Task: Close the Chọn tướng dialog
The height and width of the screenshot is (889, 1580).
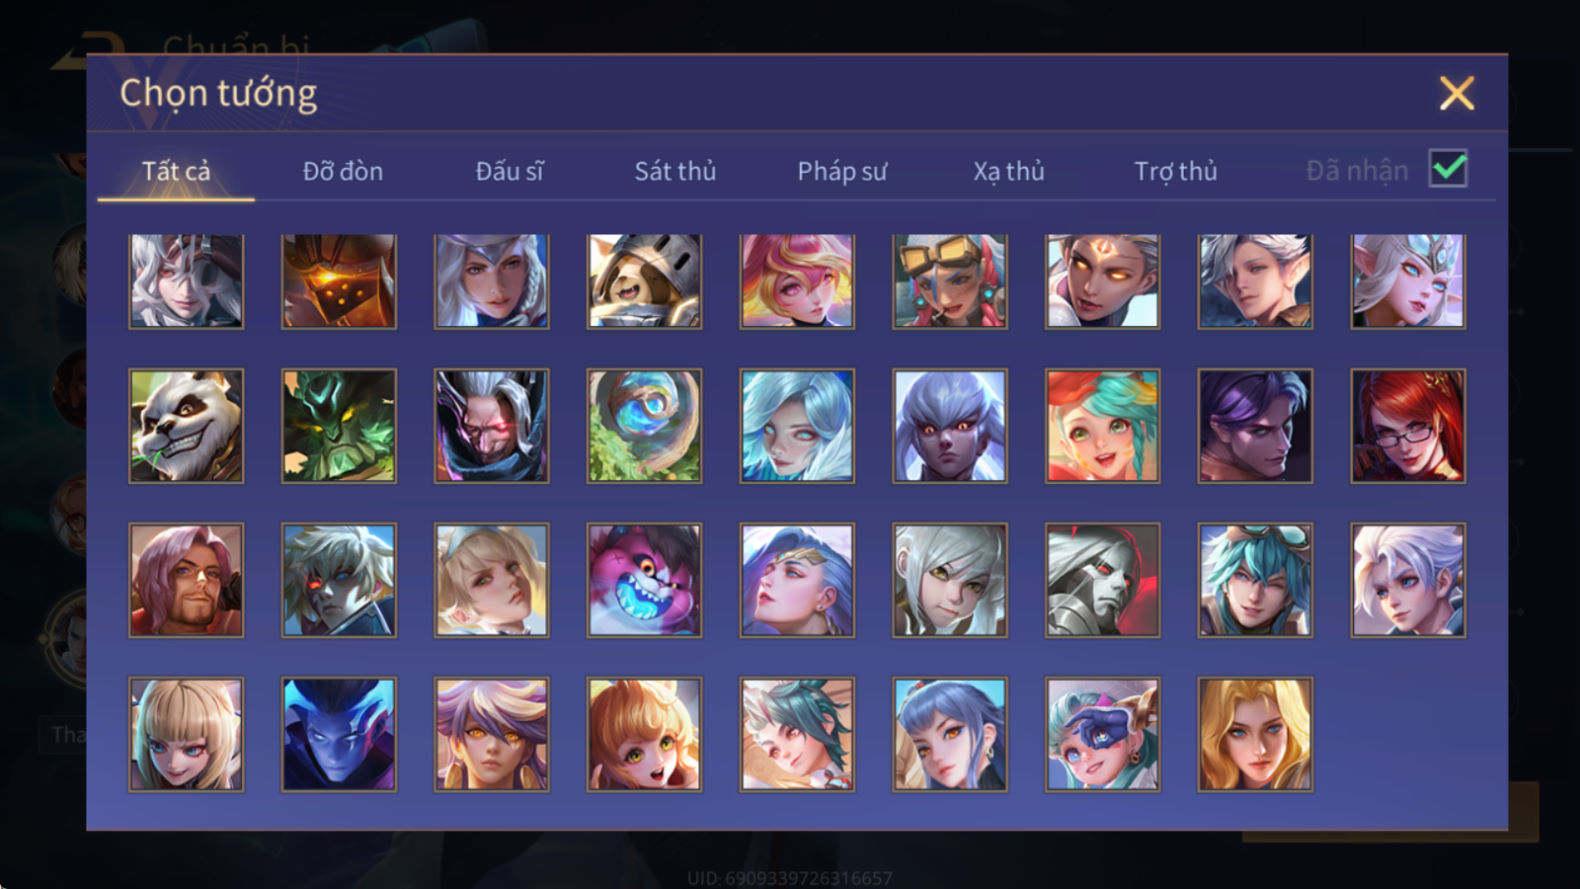Action: coord(1457,93)
